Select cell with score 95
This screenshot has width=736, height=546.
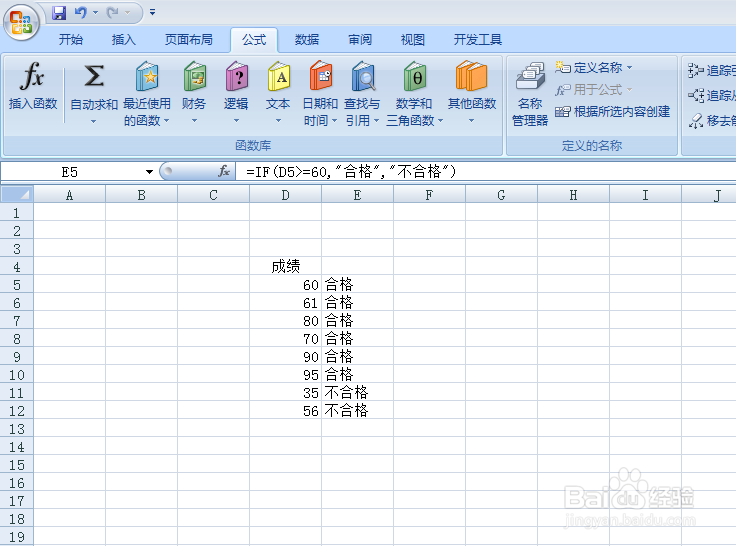285,375
